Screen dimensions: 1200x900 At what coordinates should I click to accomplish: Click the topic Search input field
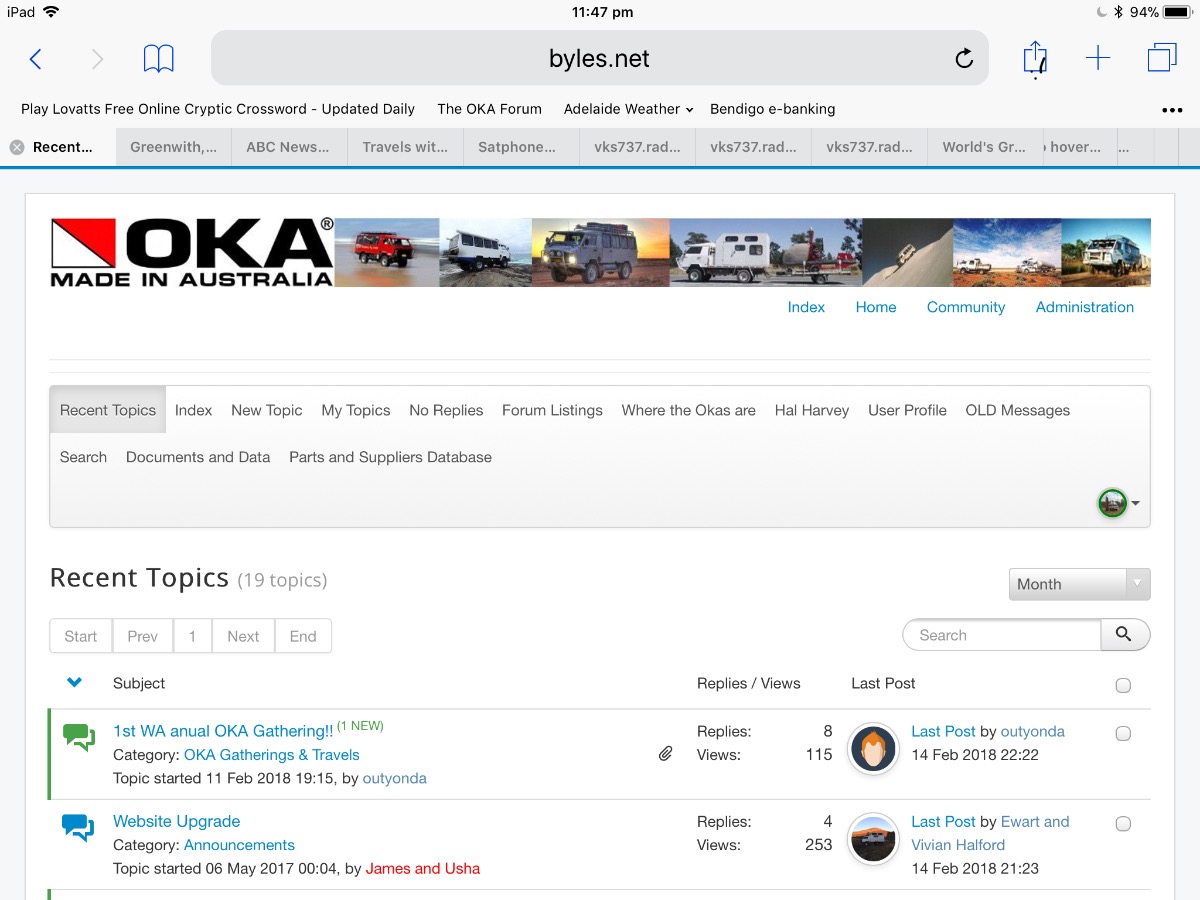[x=1001, y=635]
